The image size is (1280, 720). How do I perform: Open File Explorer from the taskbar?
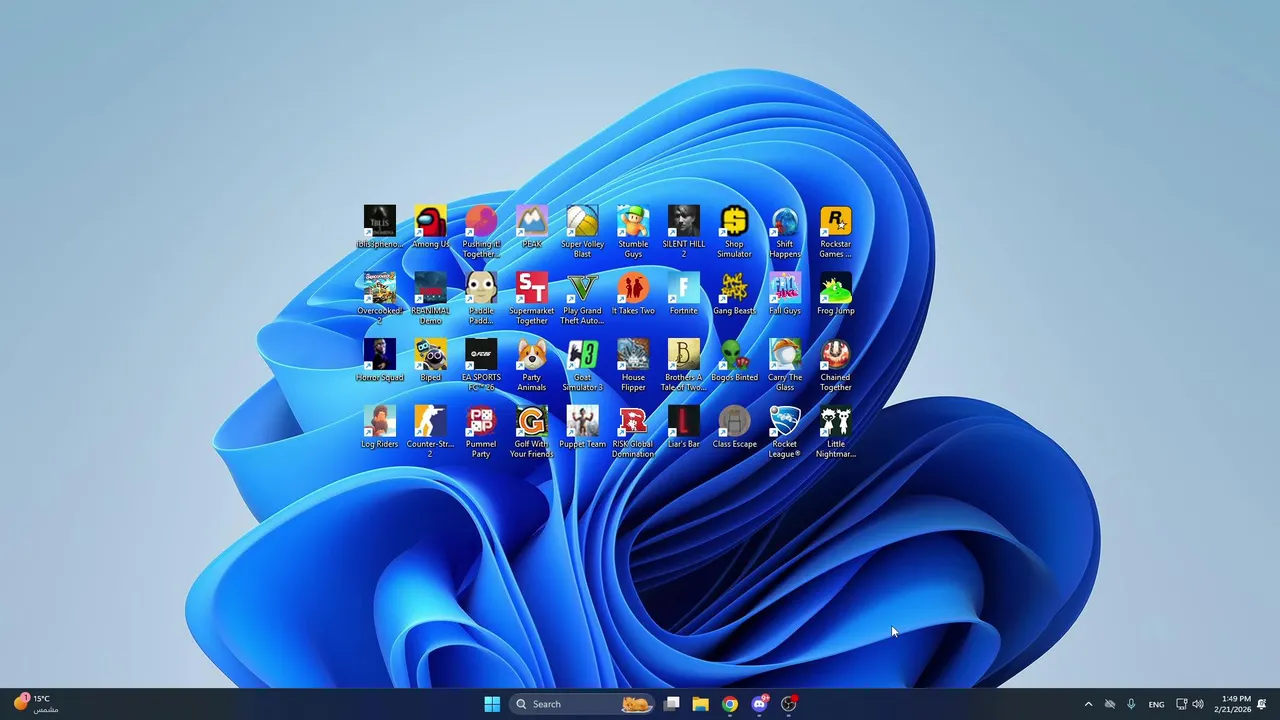click(x=701, y=704)
